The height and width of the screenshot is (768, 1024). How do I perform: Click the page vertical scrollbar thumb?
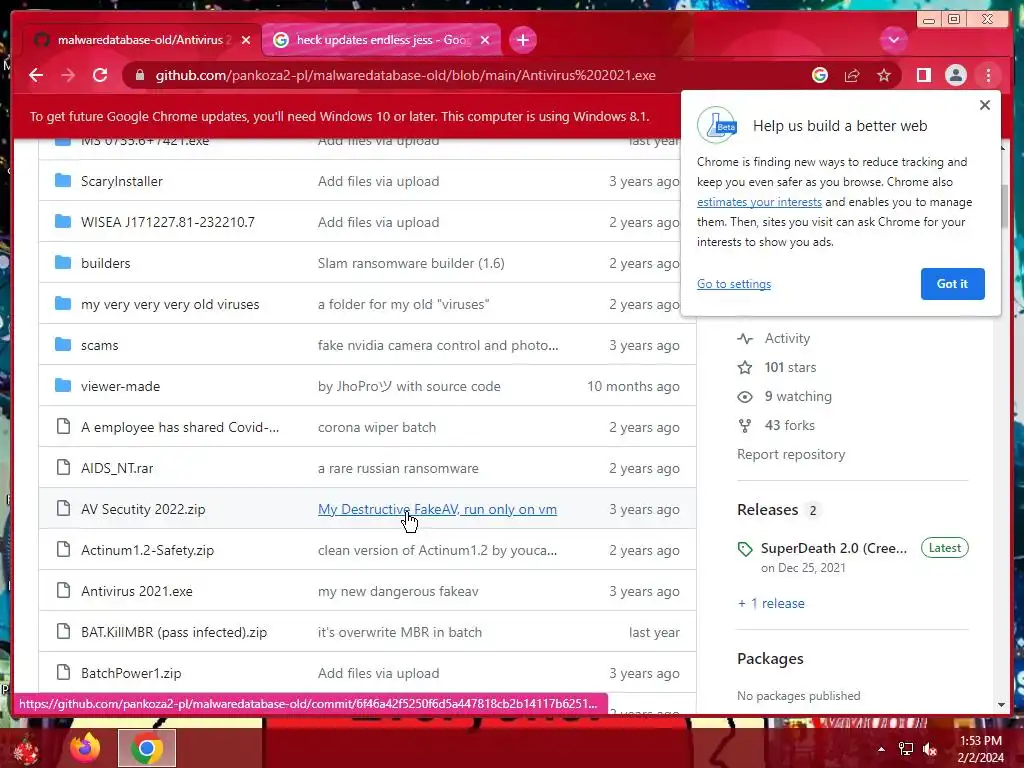pos(1002,206)
